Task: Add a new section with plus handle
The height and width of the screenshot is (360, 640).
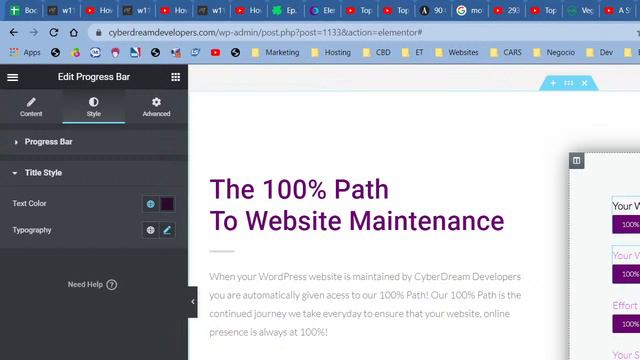Action: 553,83
